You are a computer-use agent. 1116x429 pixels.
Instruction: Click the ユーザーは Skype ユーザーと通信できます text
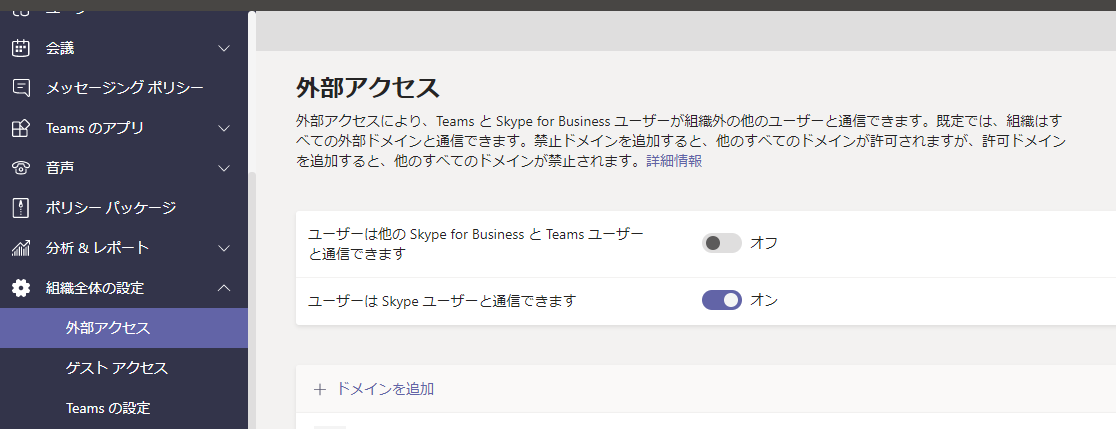(x=442, y=301)
